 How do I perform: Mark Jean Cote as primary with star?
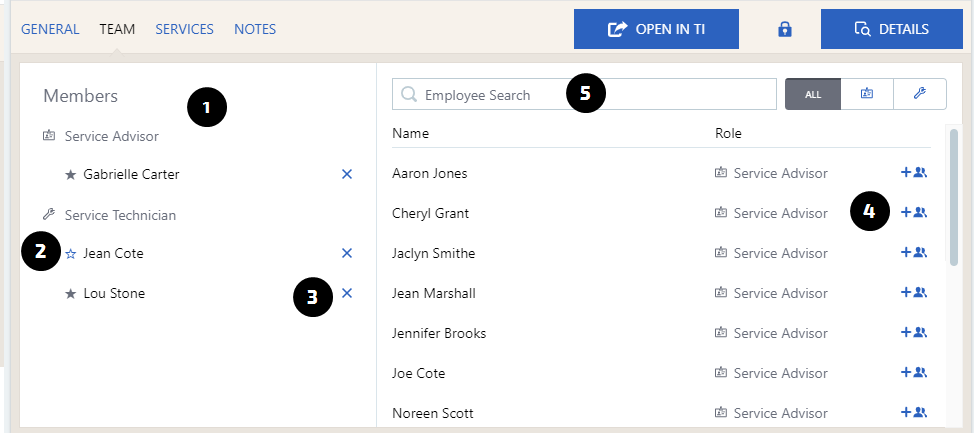pyautogui.click(x=71, y=254)
